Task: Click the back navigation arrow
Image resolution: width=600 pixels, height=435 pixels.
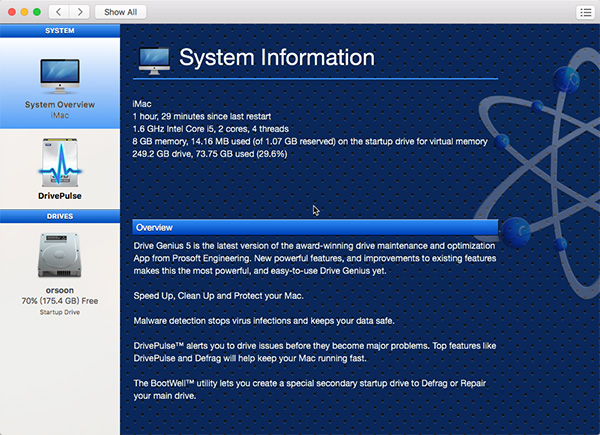Action: (59, 12)
